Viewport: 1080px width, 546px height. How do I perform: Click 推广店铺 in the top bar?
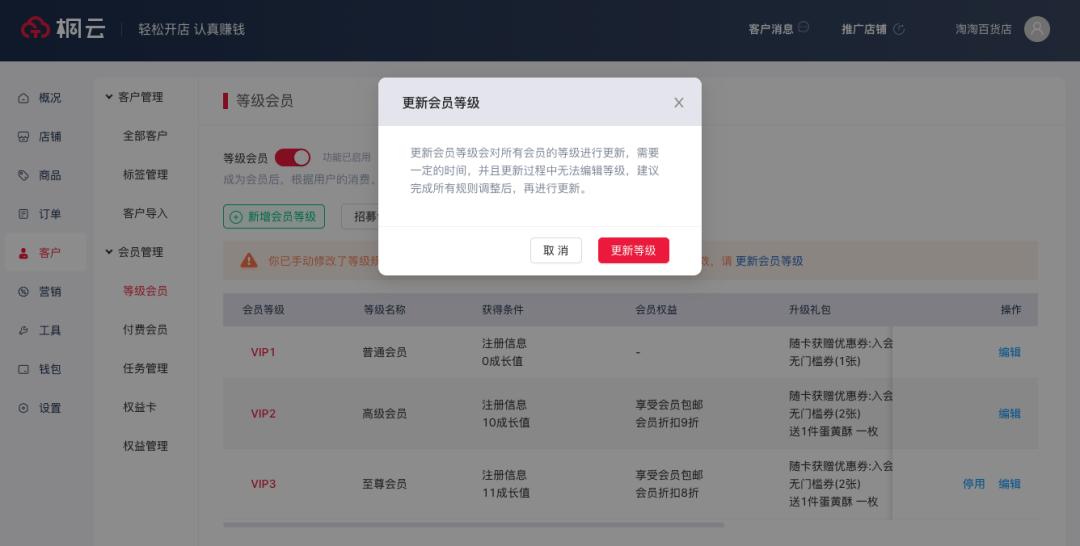point(864,29)
